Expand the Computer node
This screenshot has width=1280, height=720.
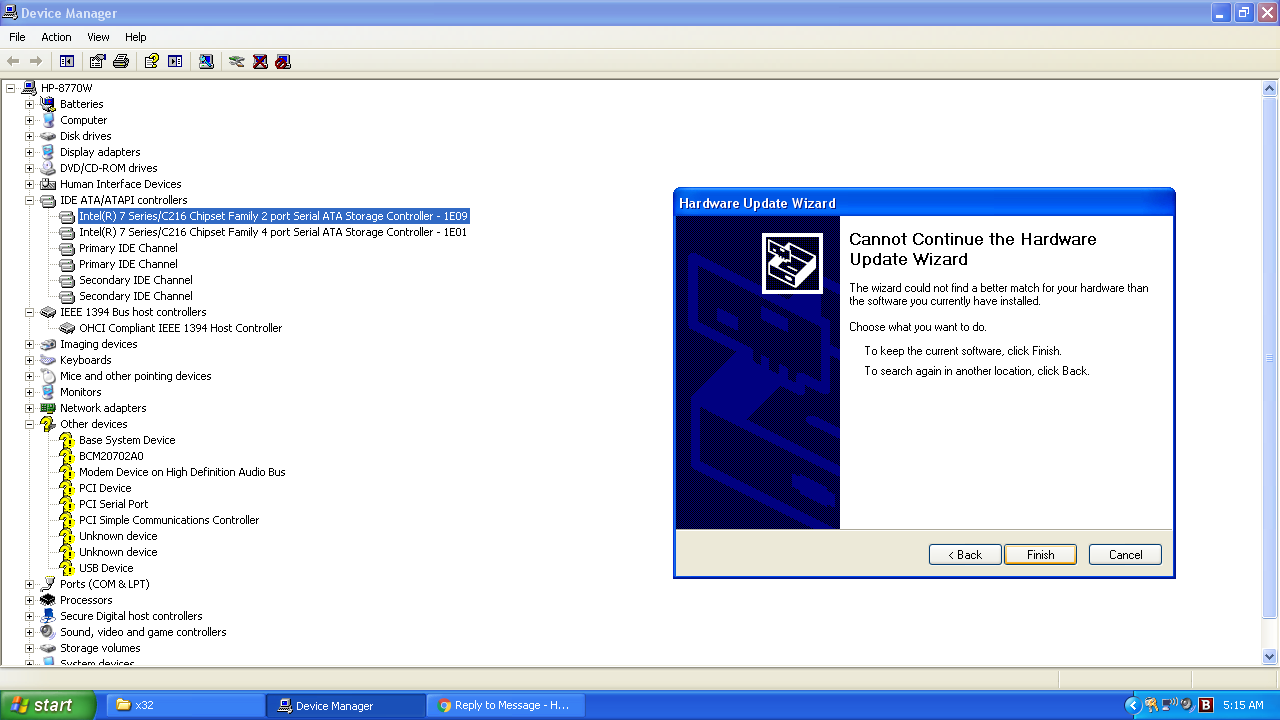point(29,120)
